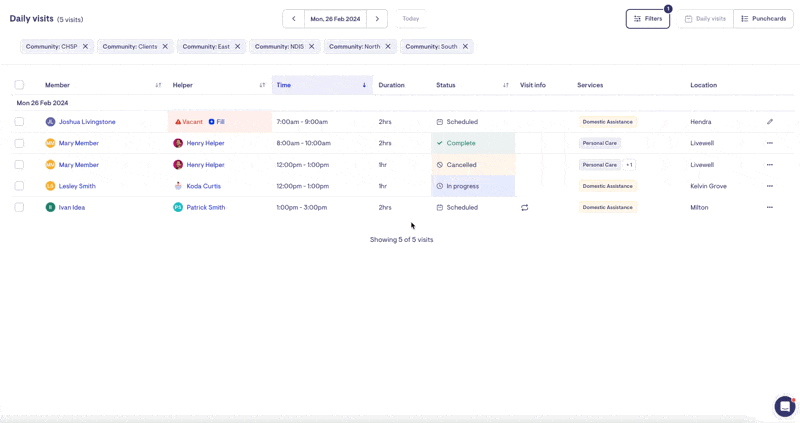
Task: Click Fill button for vacant visit
Action: click(216, 122)
